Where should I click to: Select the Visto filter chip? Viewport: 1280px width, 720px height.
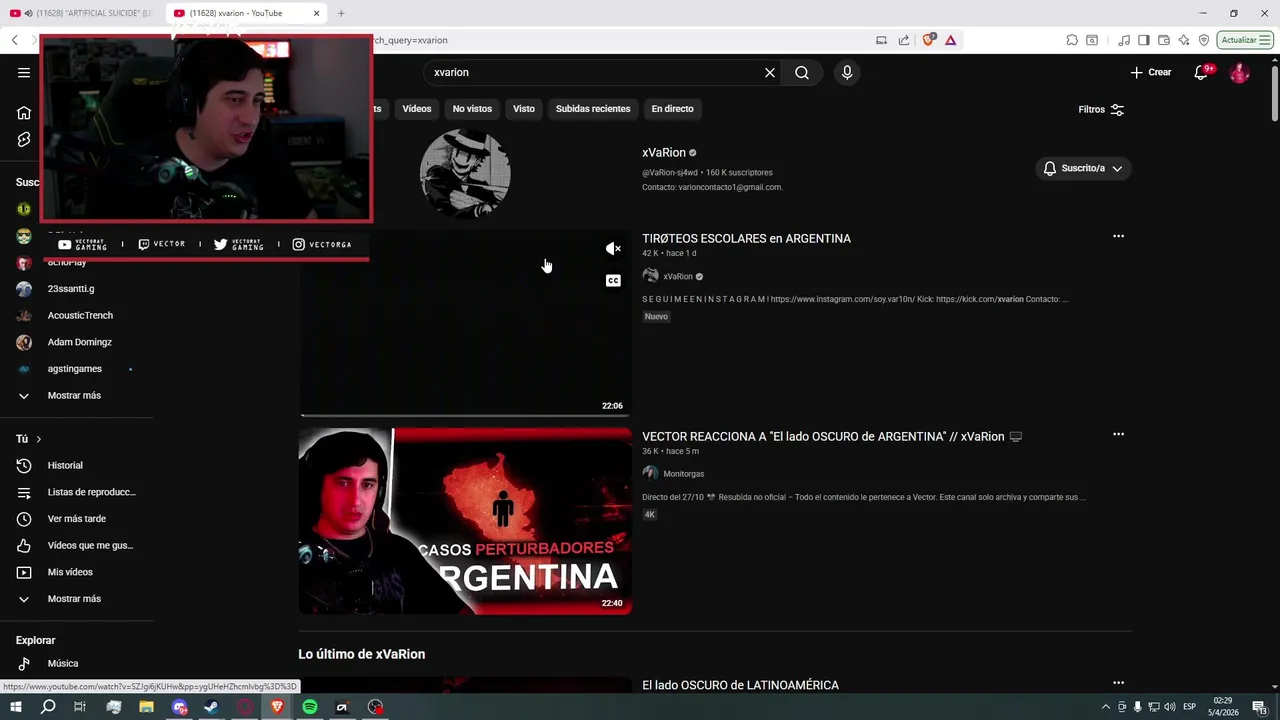pyautogui.click(x=524, y=108)
